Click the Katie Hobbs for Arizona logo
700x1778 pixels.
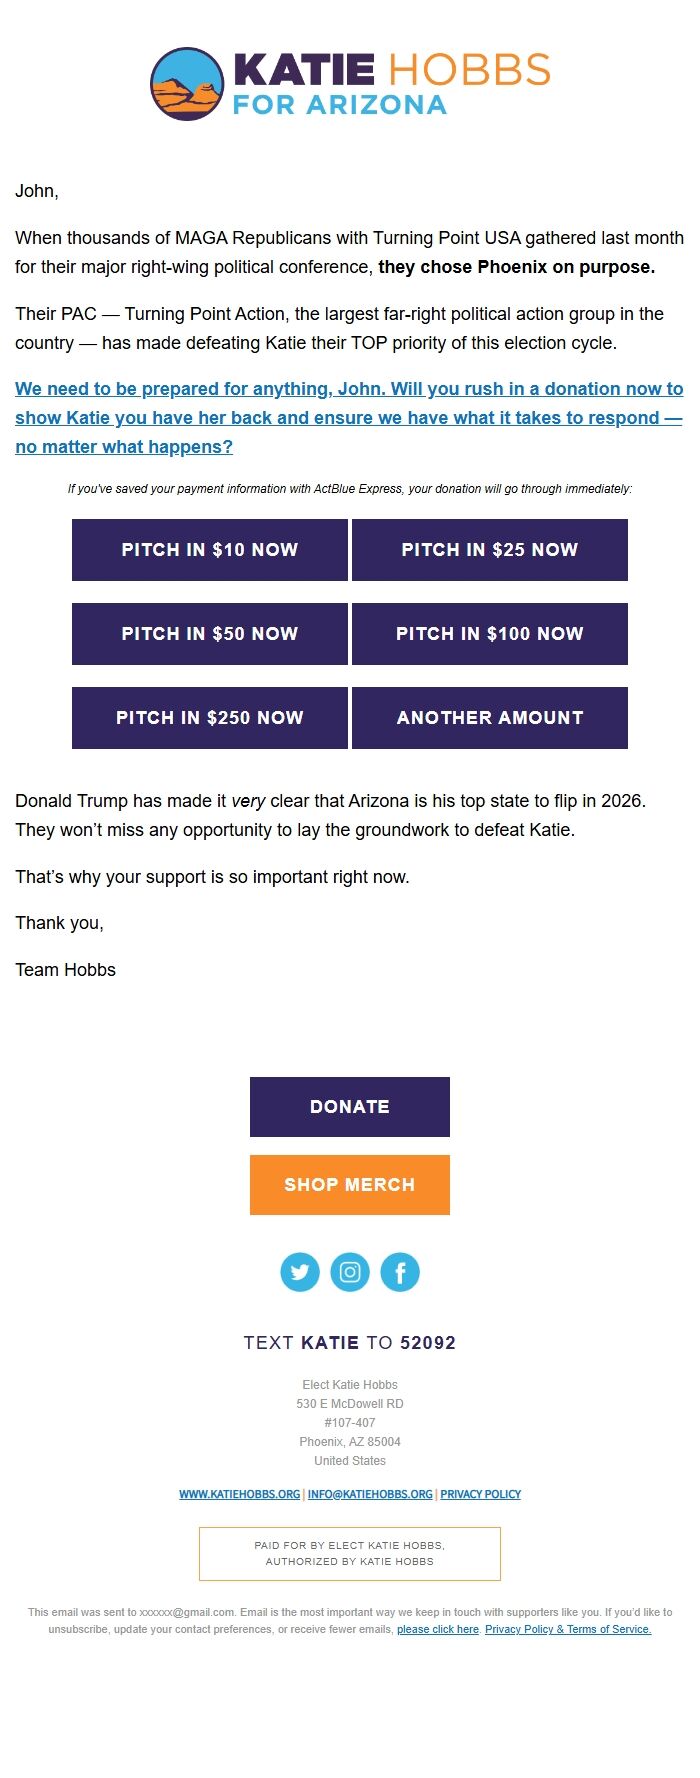pyautogui.click(x=349, y=85)
